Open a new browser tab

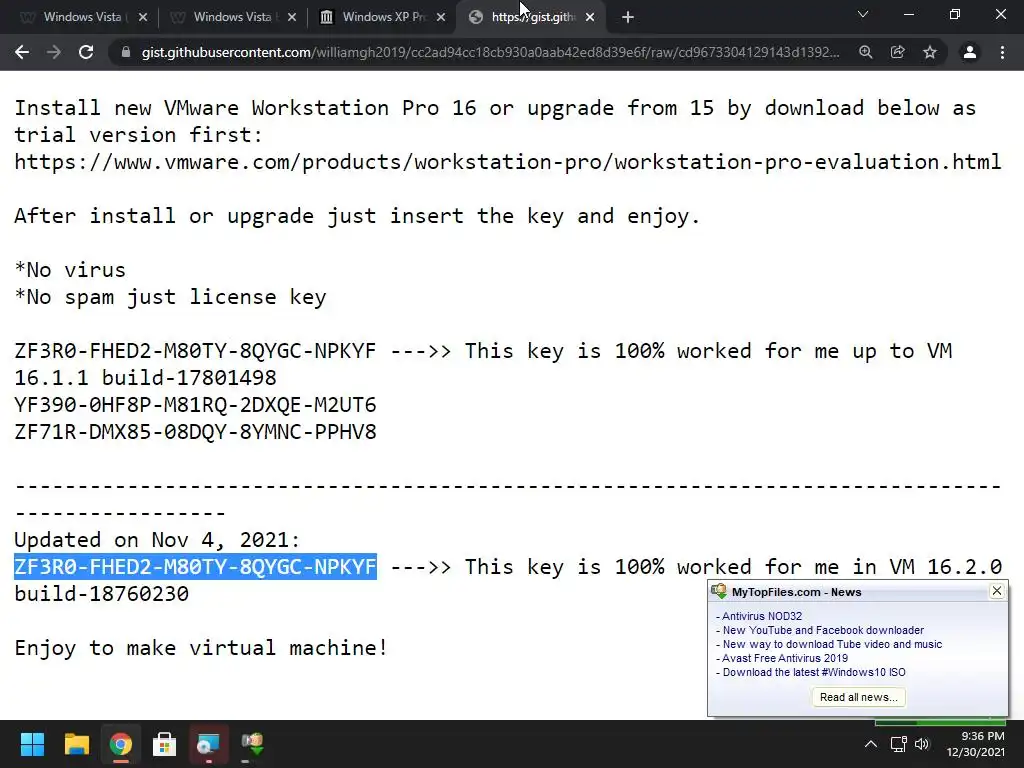pyautogui.click(x=628, y=17)
